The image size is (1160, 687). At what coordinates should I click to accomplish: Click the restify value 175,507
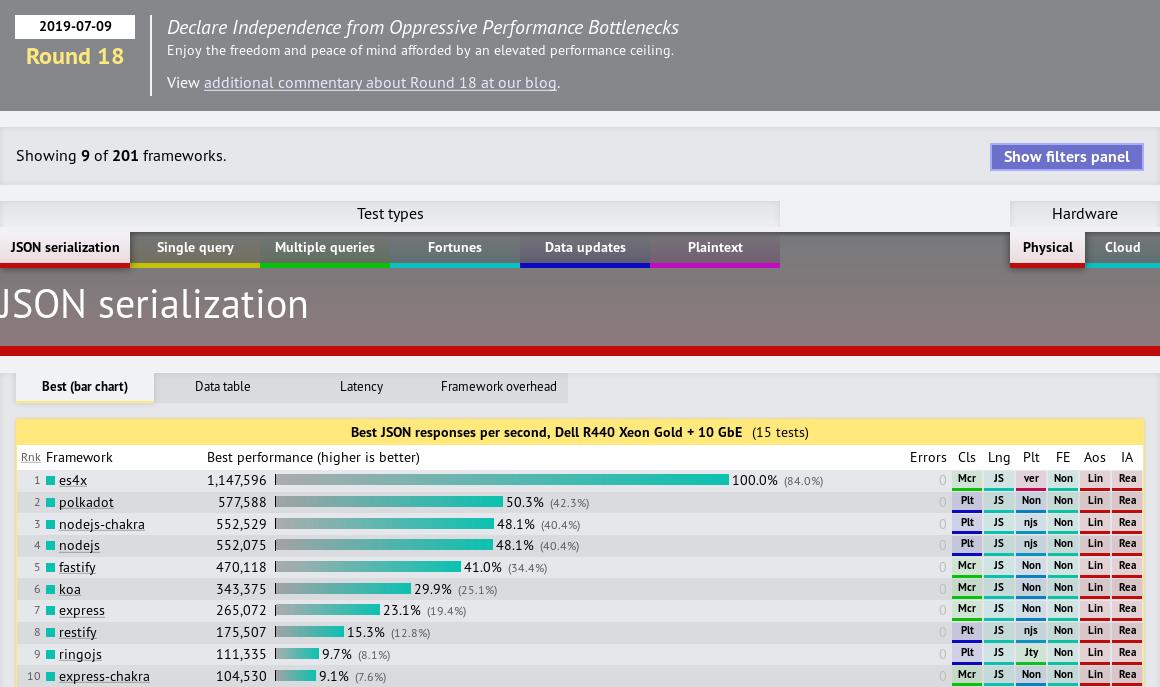(241, 633)
